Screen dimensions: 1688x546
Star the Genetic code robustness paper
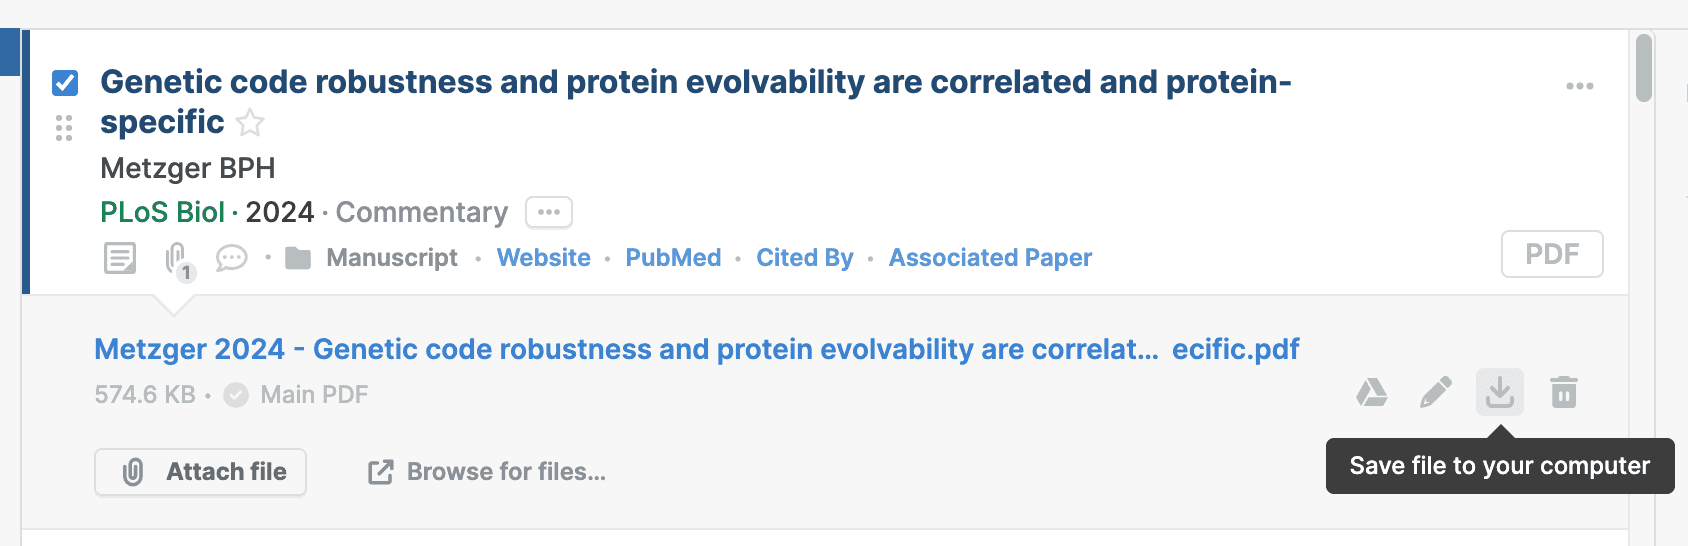pos(250,123)
